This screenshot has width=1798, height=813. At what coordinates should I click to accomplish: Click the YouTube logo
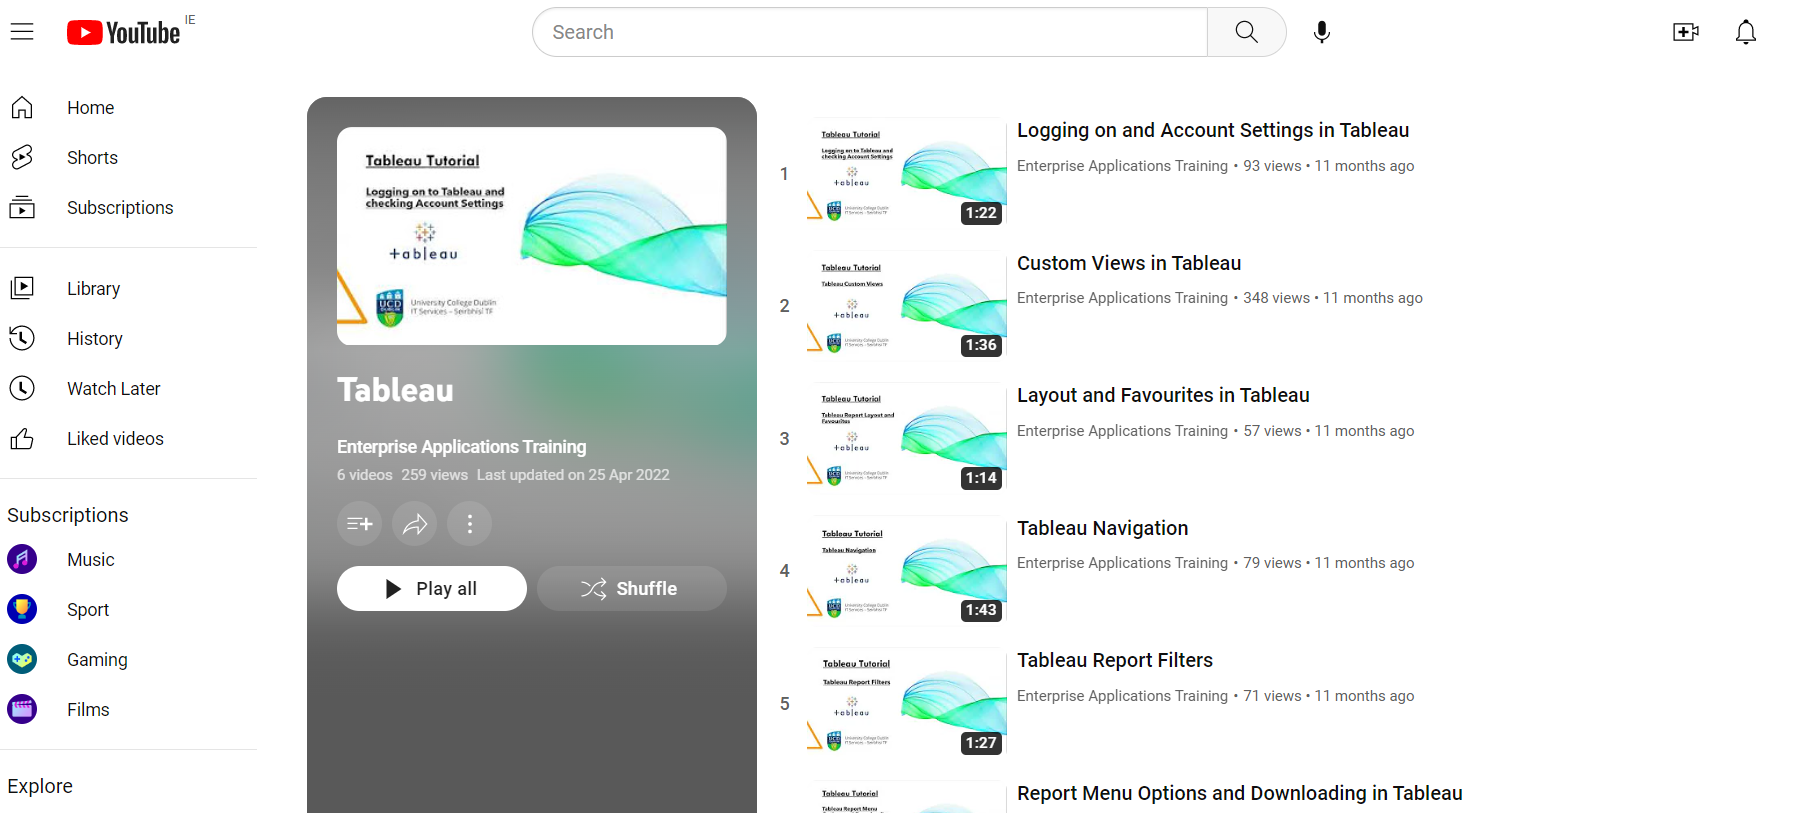click(124, 33)
